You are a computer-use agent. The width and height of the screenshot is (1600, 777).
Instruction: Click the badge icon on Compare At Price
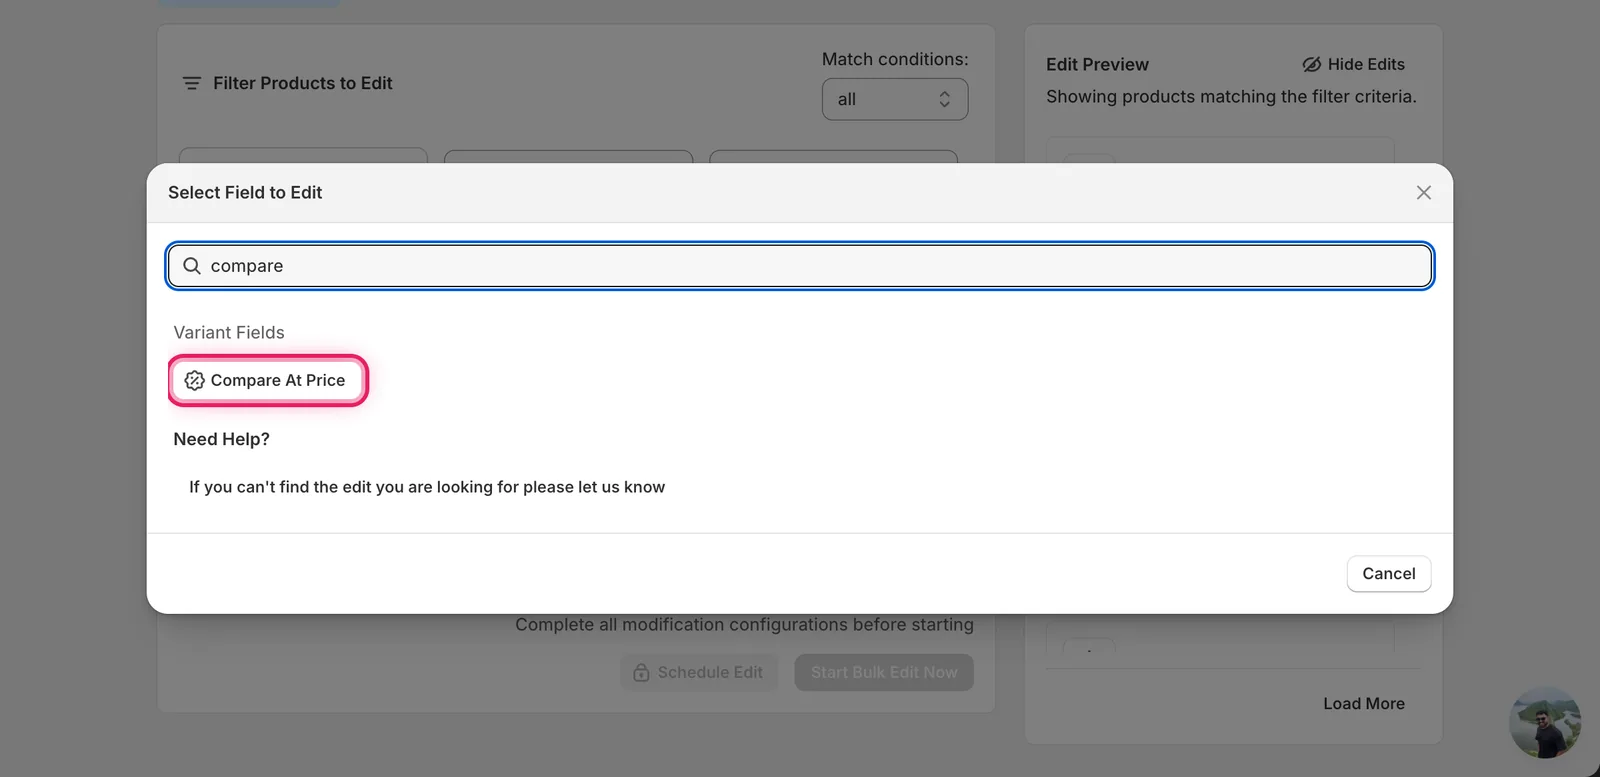(x=195, y=381)
